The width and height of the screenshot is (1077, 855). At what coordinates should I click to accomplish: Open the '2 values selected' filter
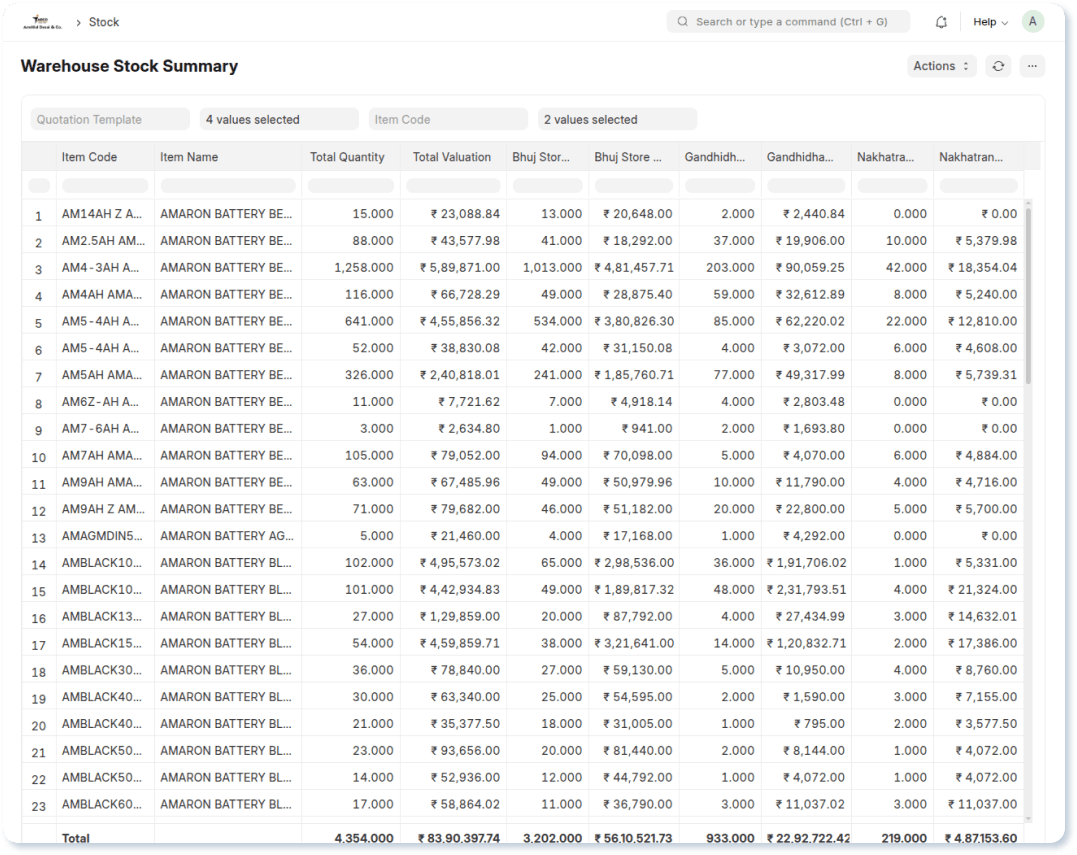pyautogui.click(x=617, y=119)
